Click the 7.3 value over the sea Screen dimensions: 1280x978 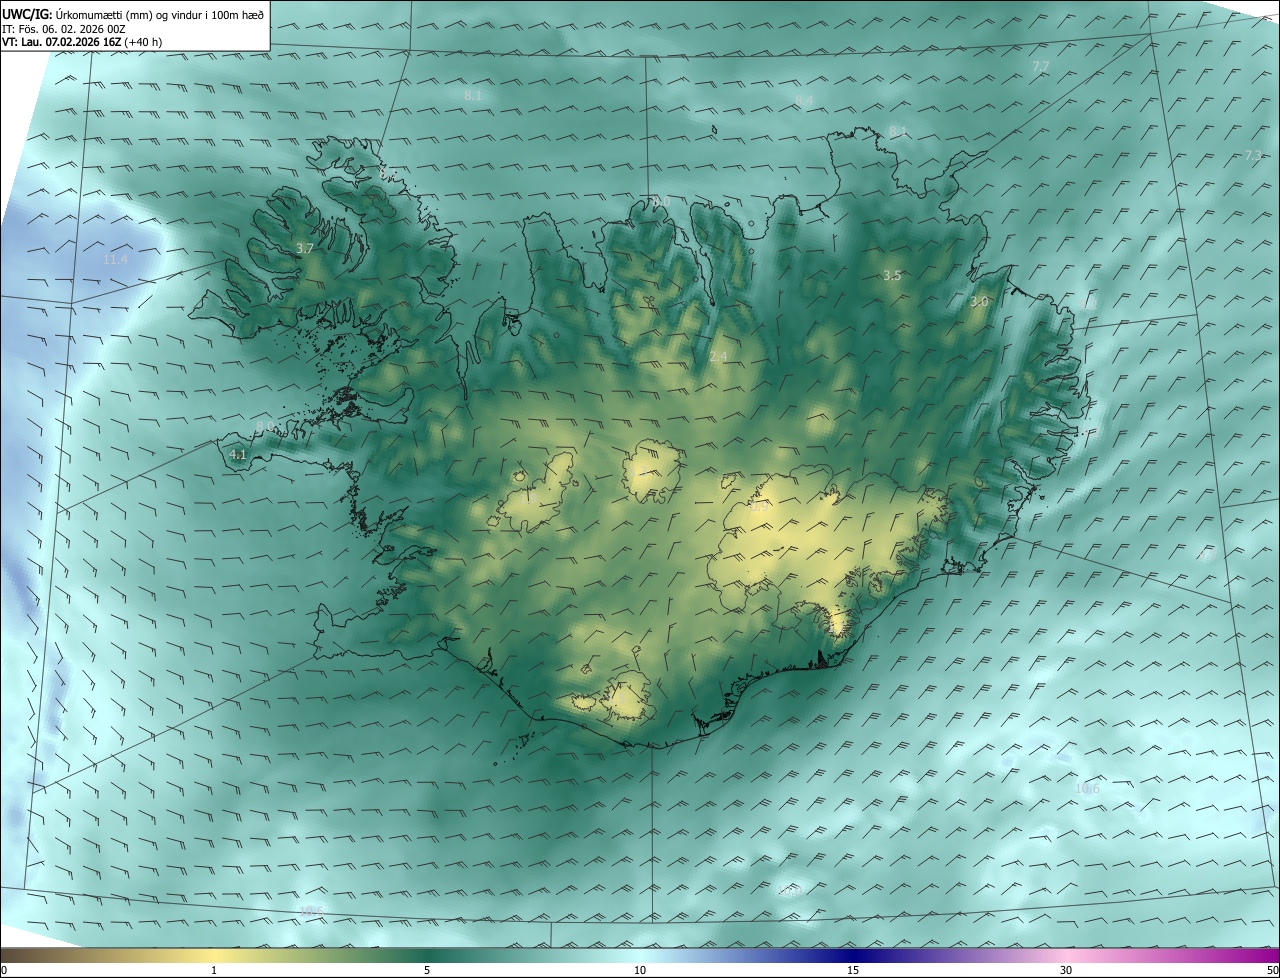pyautogui.click(x=1253, y=155)
